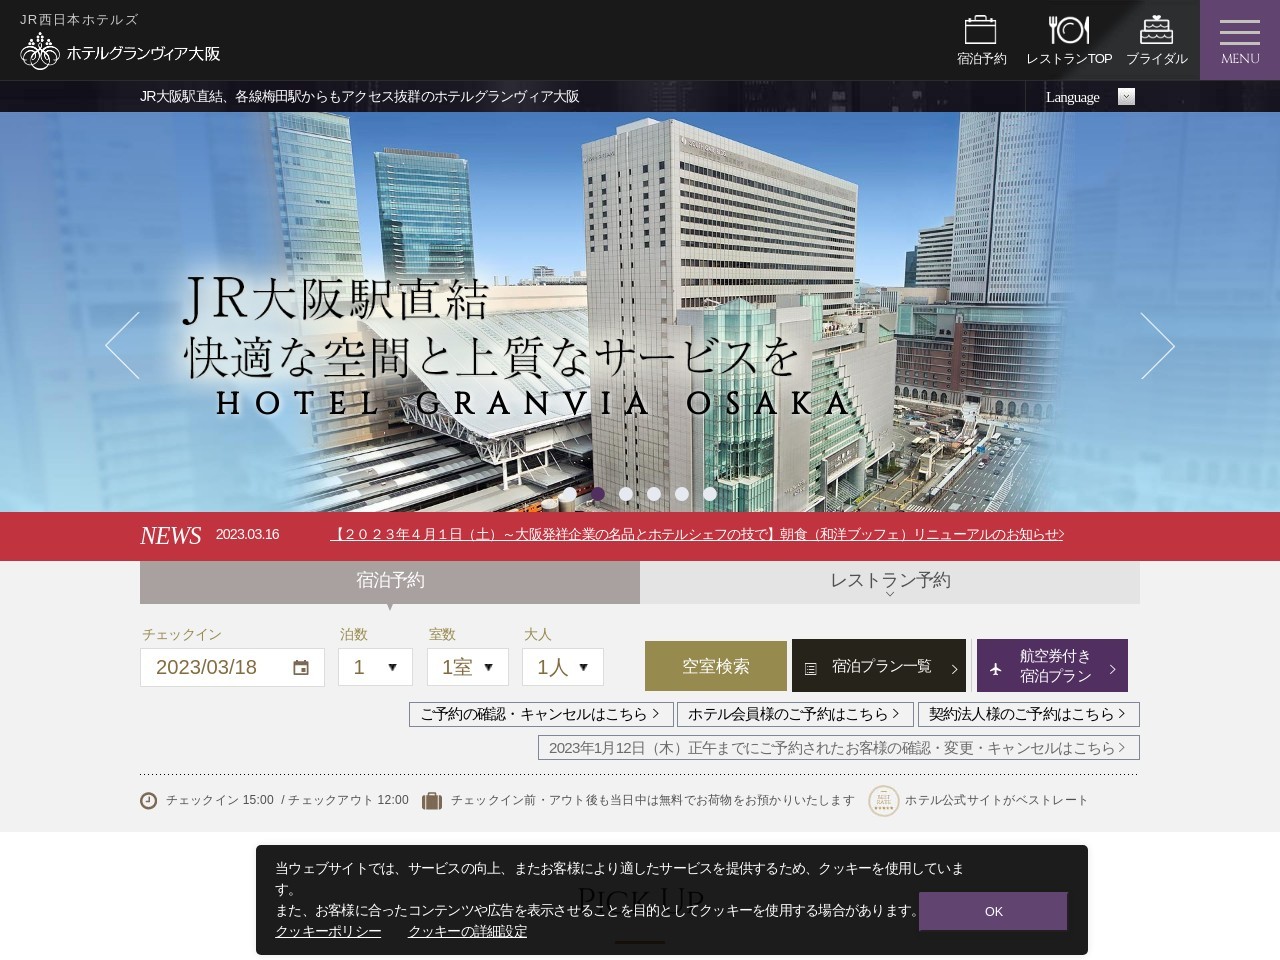Select the second carousel dot
1280x960 pixels.
pos(597,493)
